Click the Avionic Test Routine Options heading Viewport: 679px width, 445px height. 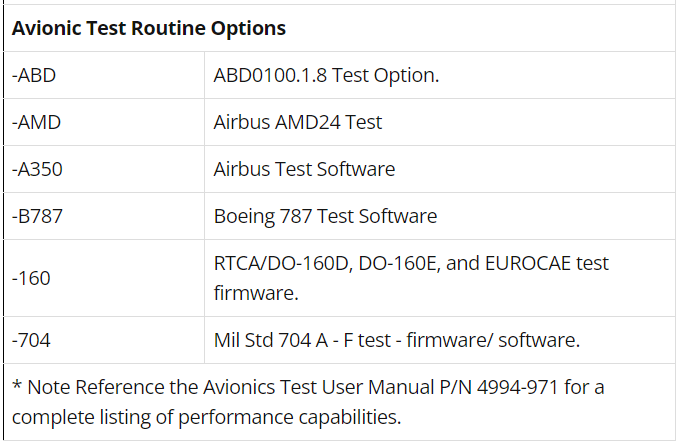tap(149, 28)
